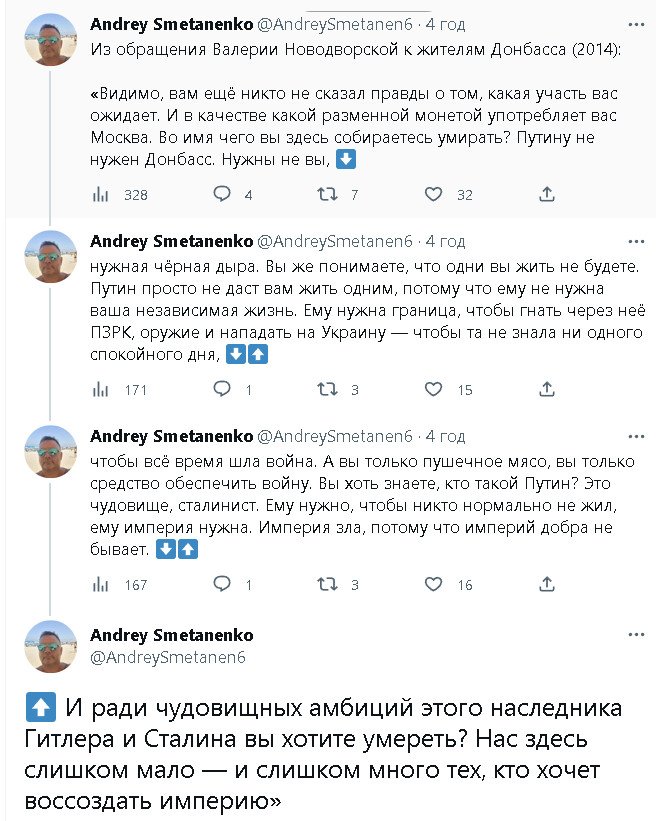Retweet the third tweet
The height and width of the screenshot is (821, 656).
click(x=327, y=585)
